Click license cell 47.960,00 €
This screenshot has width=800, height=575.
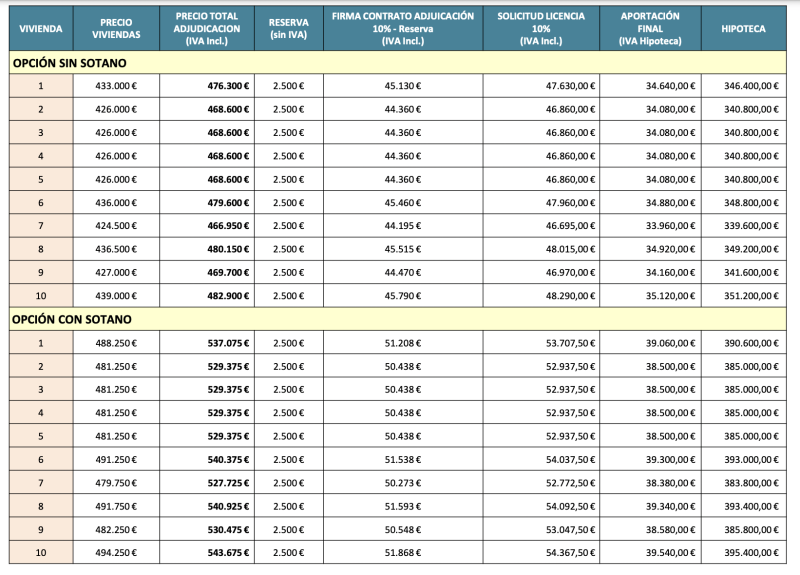(541, 203)
